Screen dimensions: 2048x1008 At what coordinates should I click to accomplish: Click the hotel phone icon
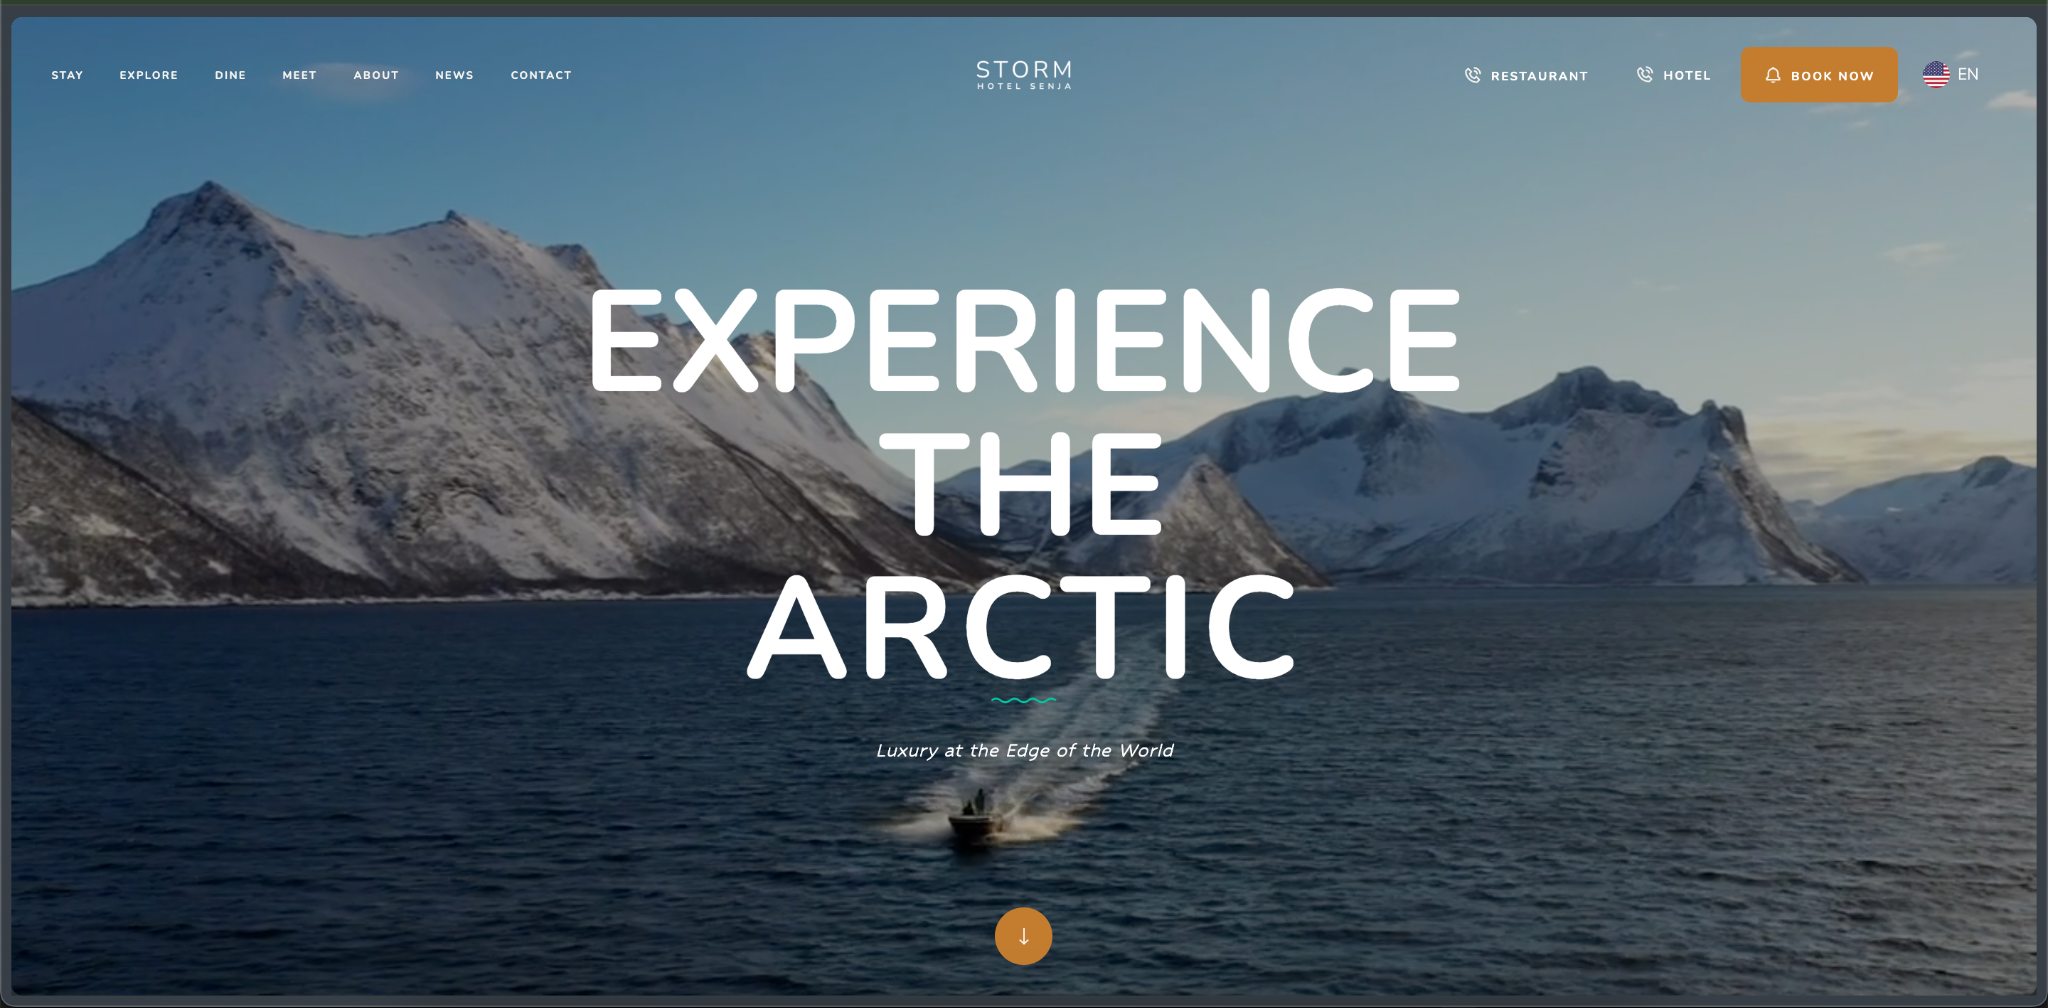1644,74
